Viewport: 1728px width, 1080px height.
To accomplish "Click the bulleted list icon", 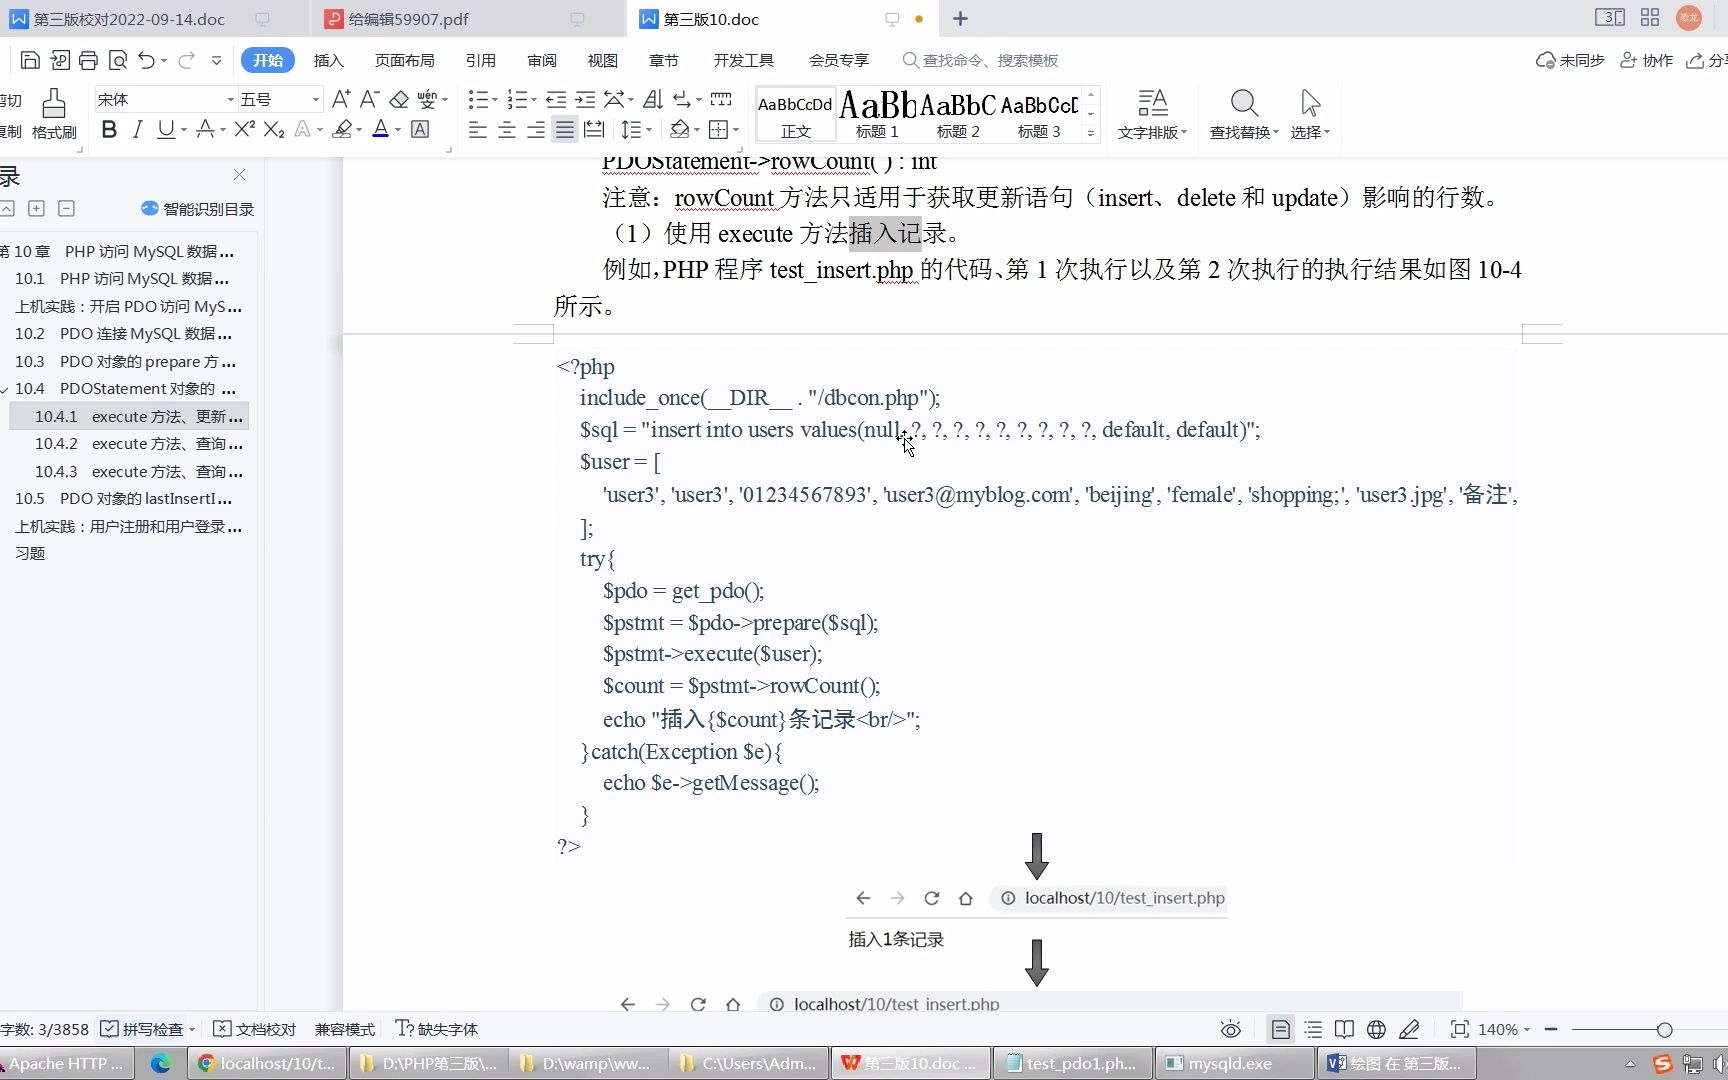I will coord(478,99).
